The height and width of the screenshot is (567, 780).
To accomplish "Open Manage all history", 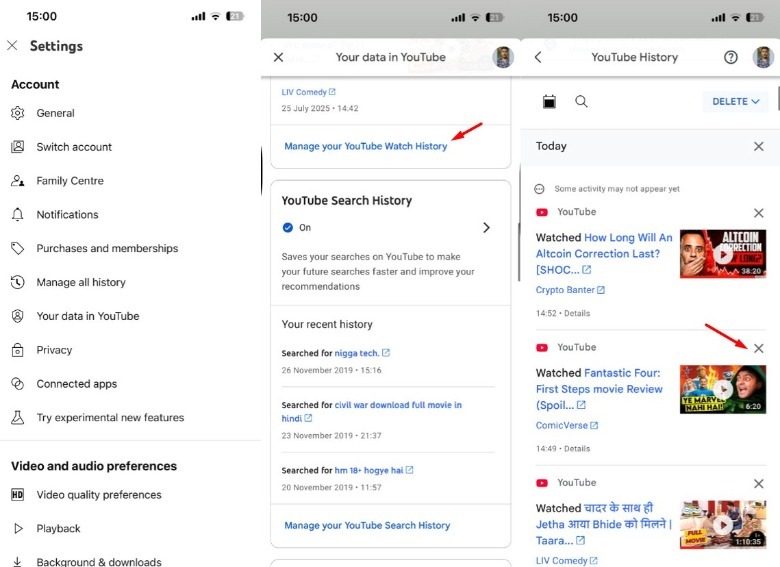I will click(x=130, y=282).
